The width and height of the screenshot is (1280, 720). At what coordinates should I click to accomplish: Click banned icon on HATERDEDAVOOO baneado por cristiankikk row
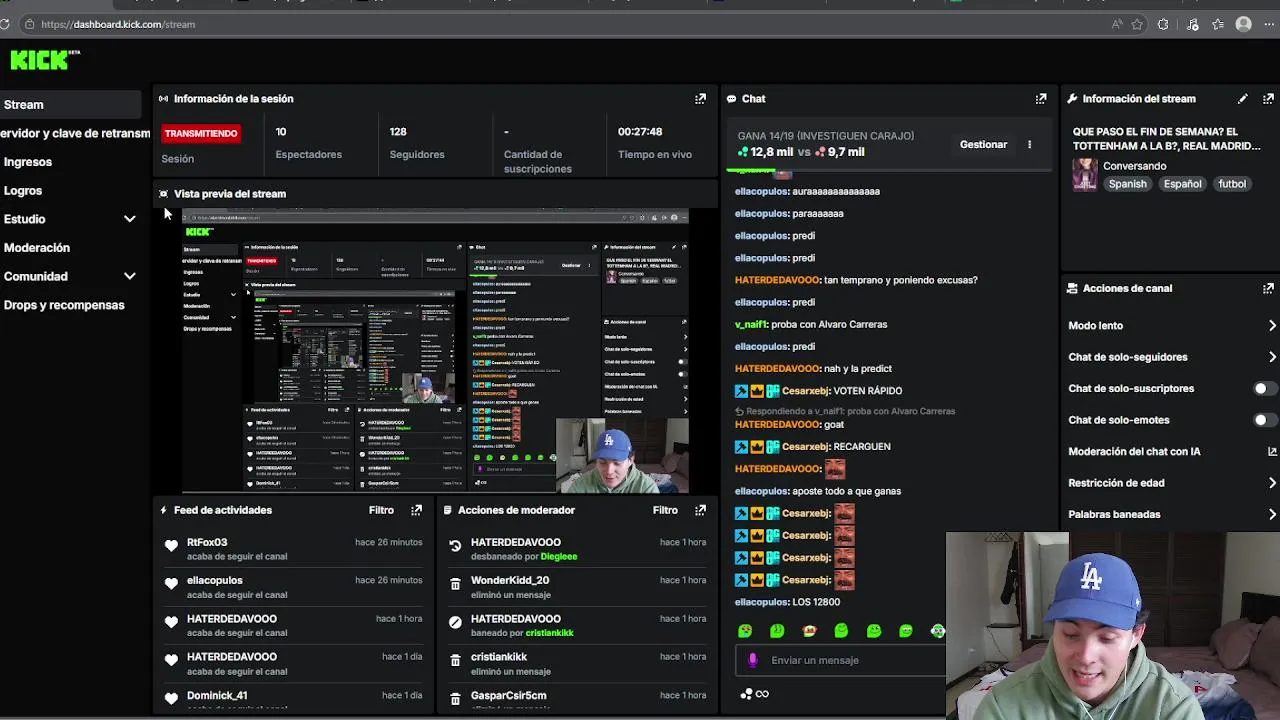point(455,622)
